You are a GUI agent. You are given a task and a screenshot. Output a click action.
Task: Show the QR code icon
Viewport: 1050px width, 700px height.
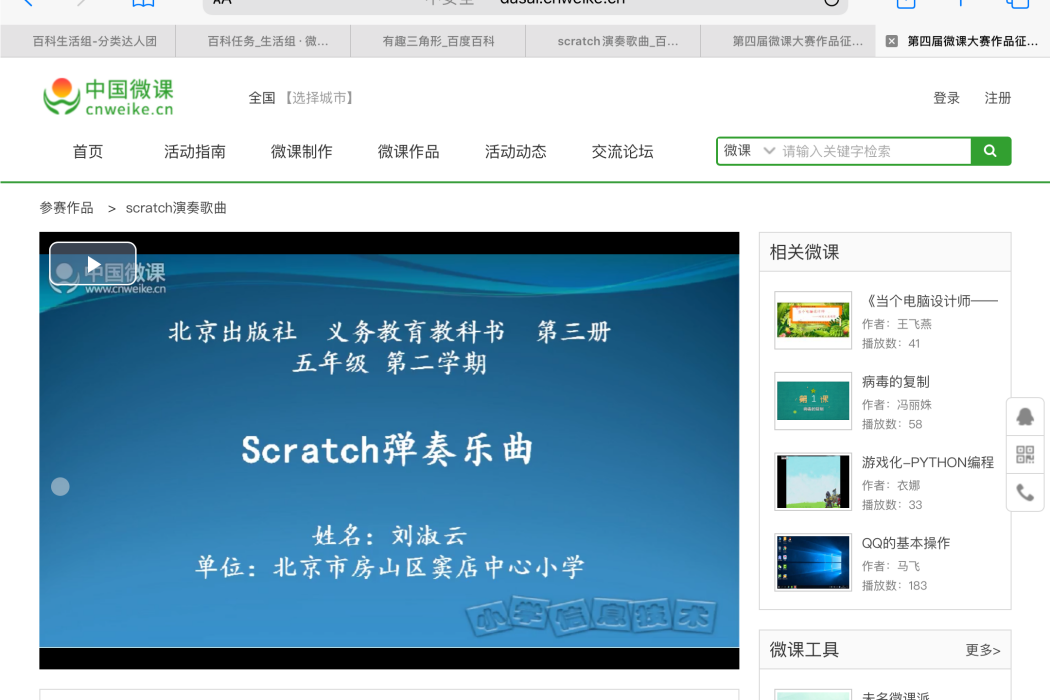(1025, 455)
